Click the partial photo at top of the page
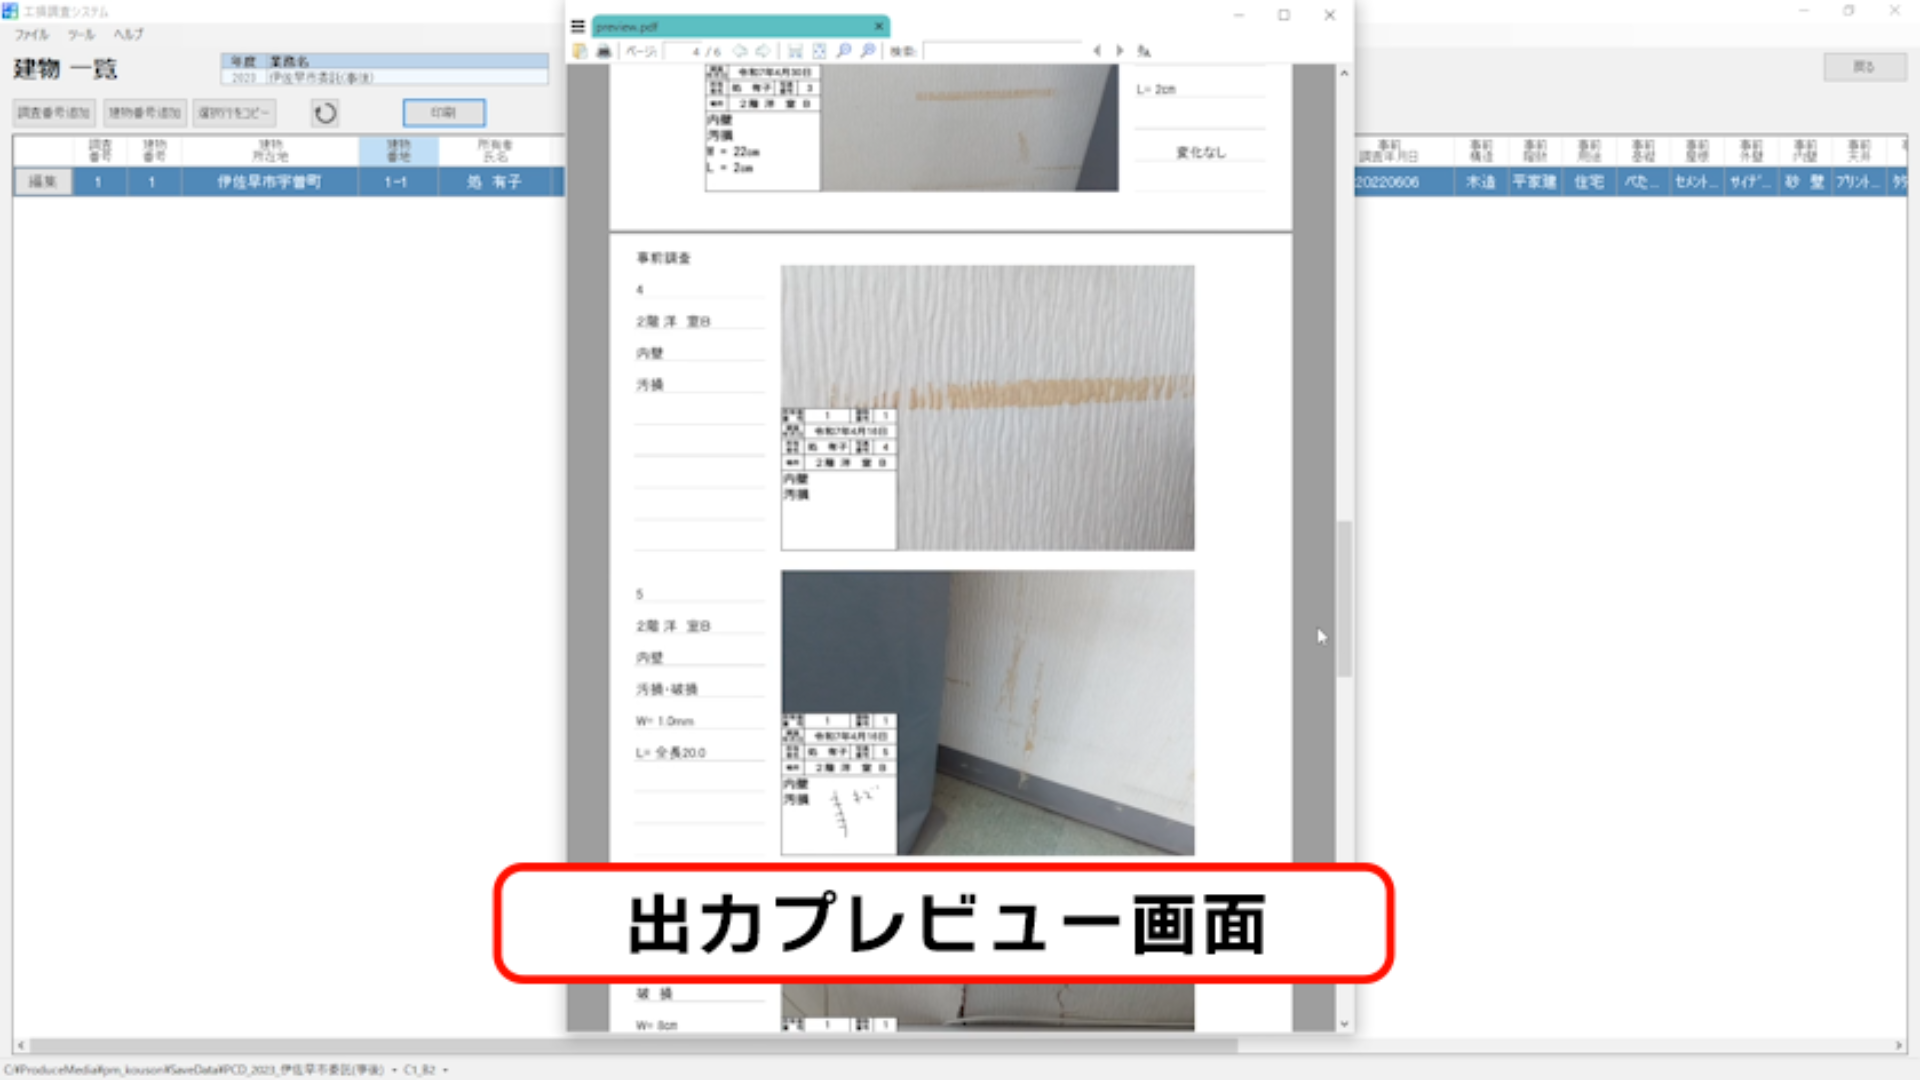Viewport: 1920px width, 1080px height. tap(911, 127)
